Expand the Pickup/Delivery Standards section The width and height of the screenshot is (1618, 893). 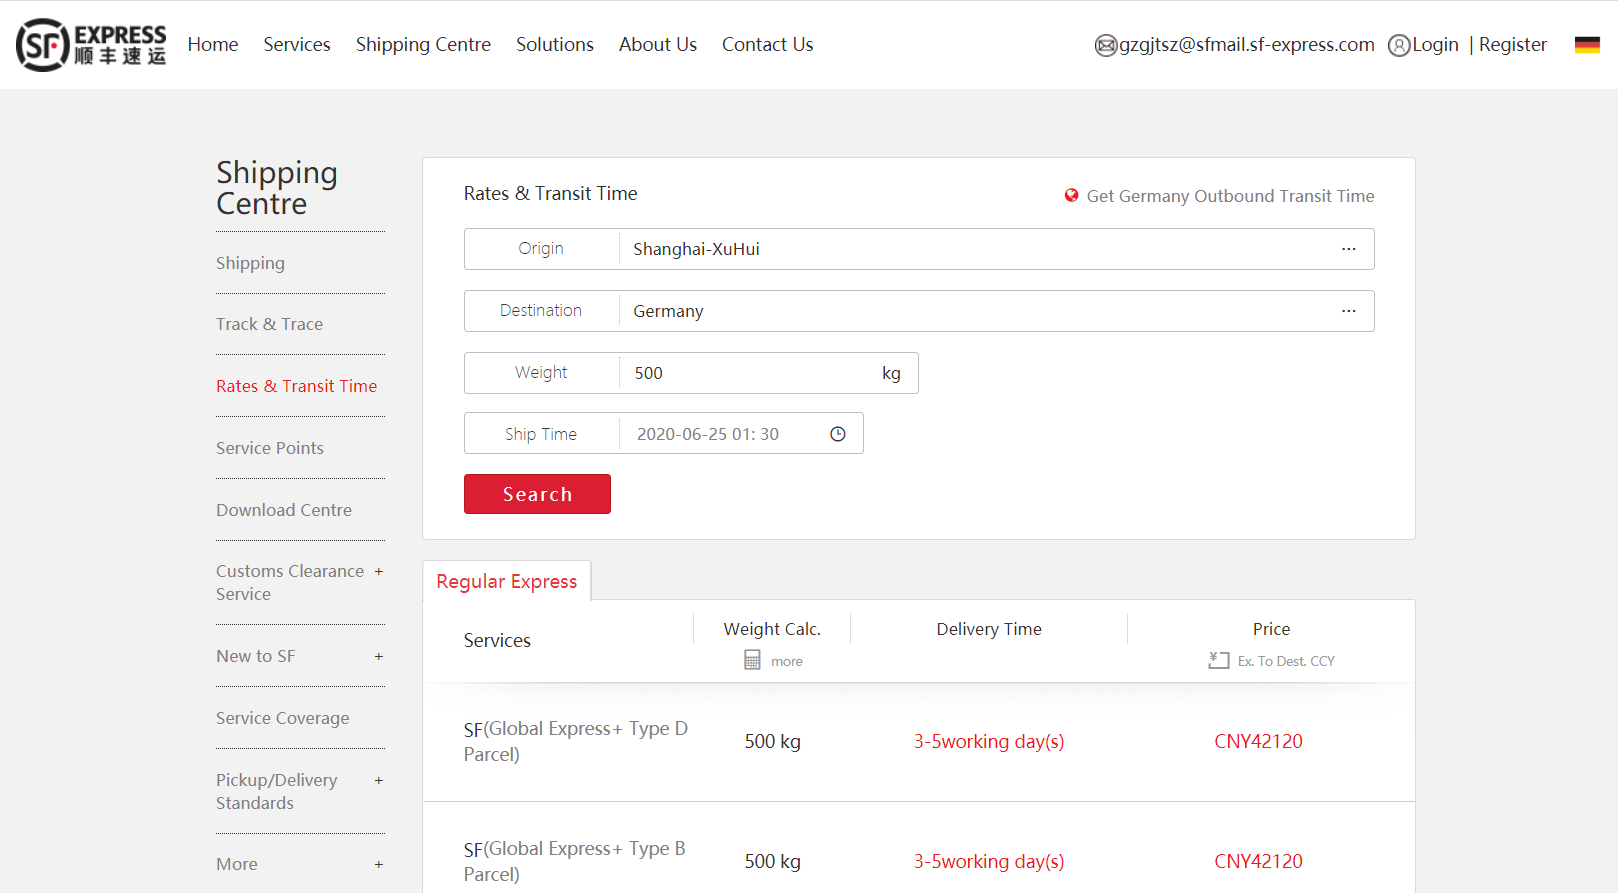pos(379,780)
